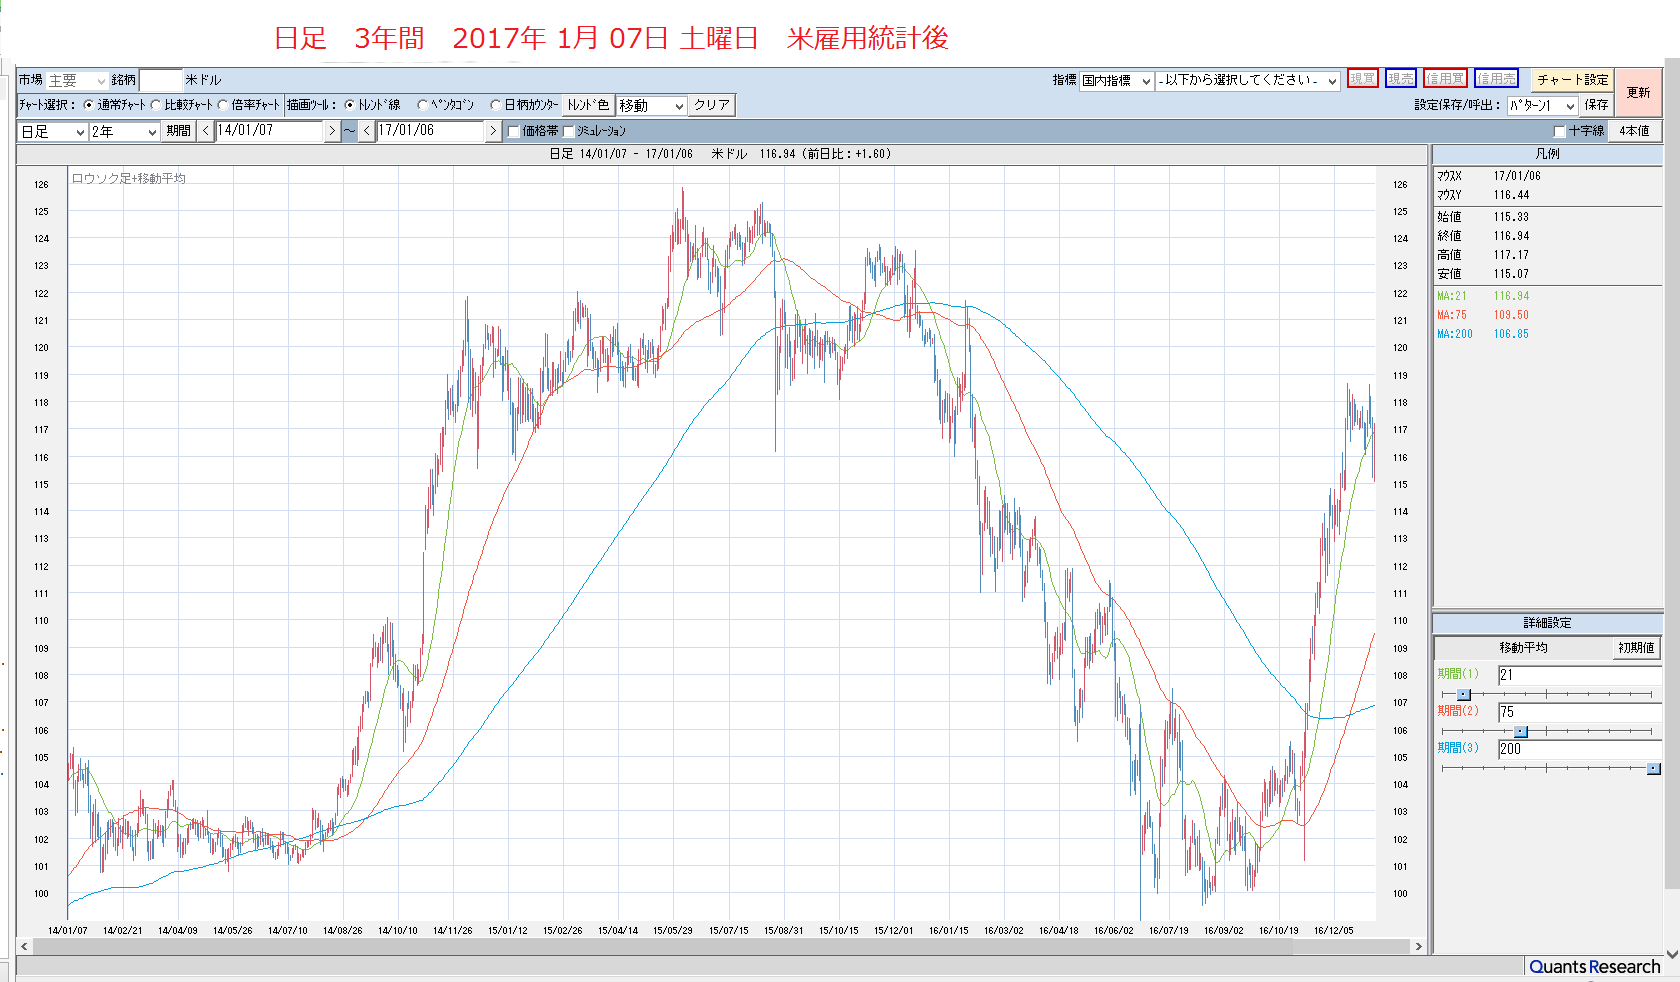Step the end date 17/01/06 backward
Viewport: 1680px width, 982px height.
(x=367, y=131)
